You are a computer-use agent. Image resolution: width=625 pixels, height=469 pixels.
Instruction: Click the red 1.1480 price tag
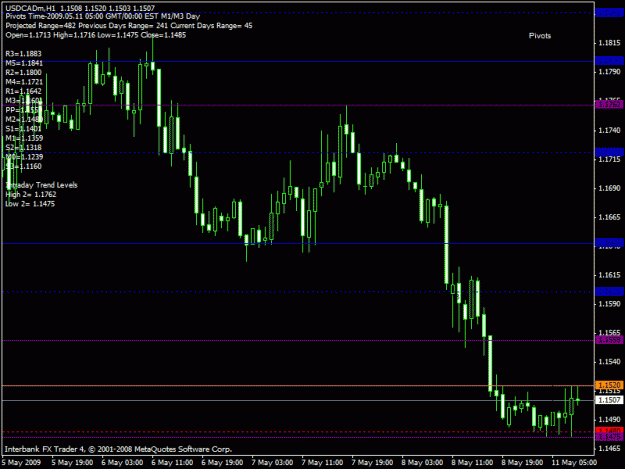pos(609,430)
